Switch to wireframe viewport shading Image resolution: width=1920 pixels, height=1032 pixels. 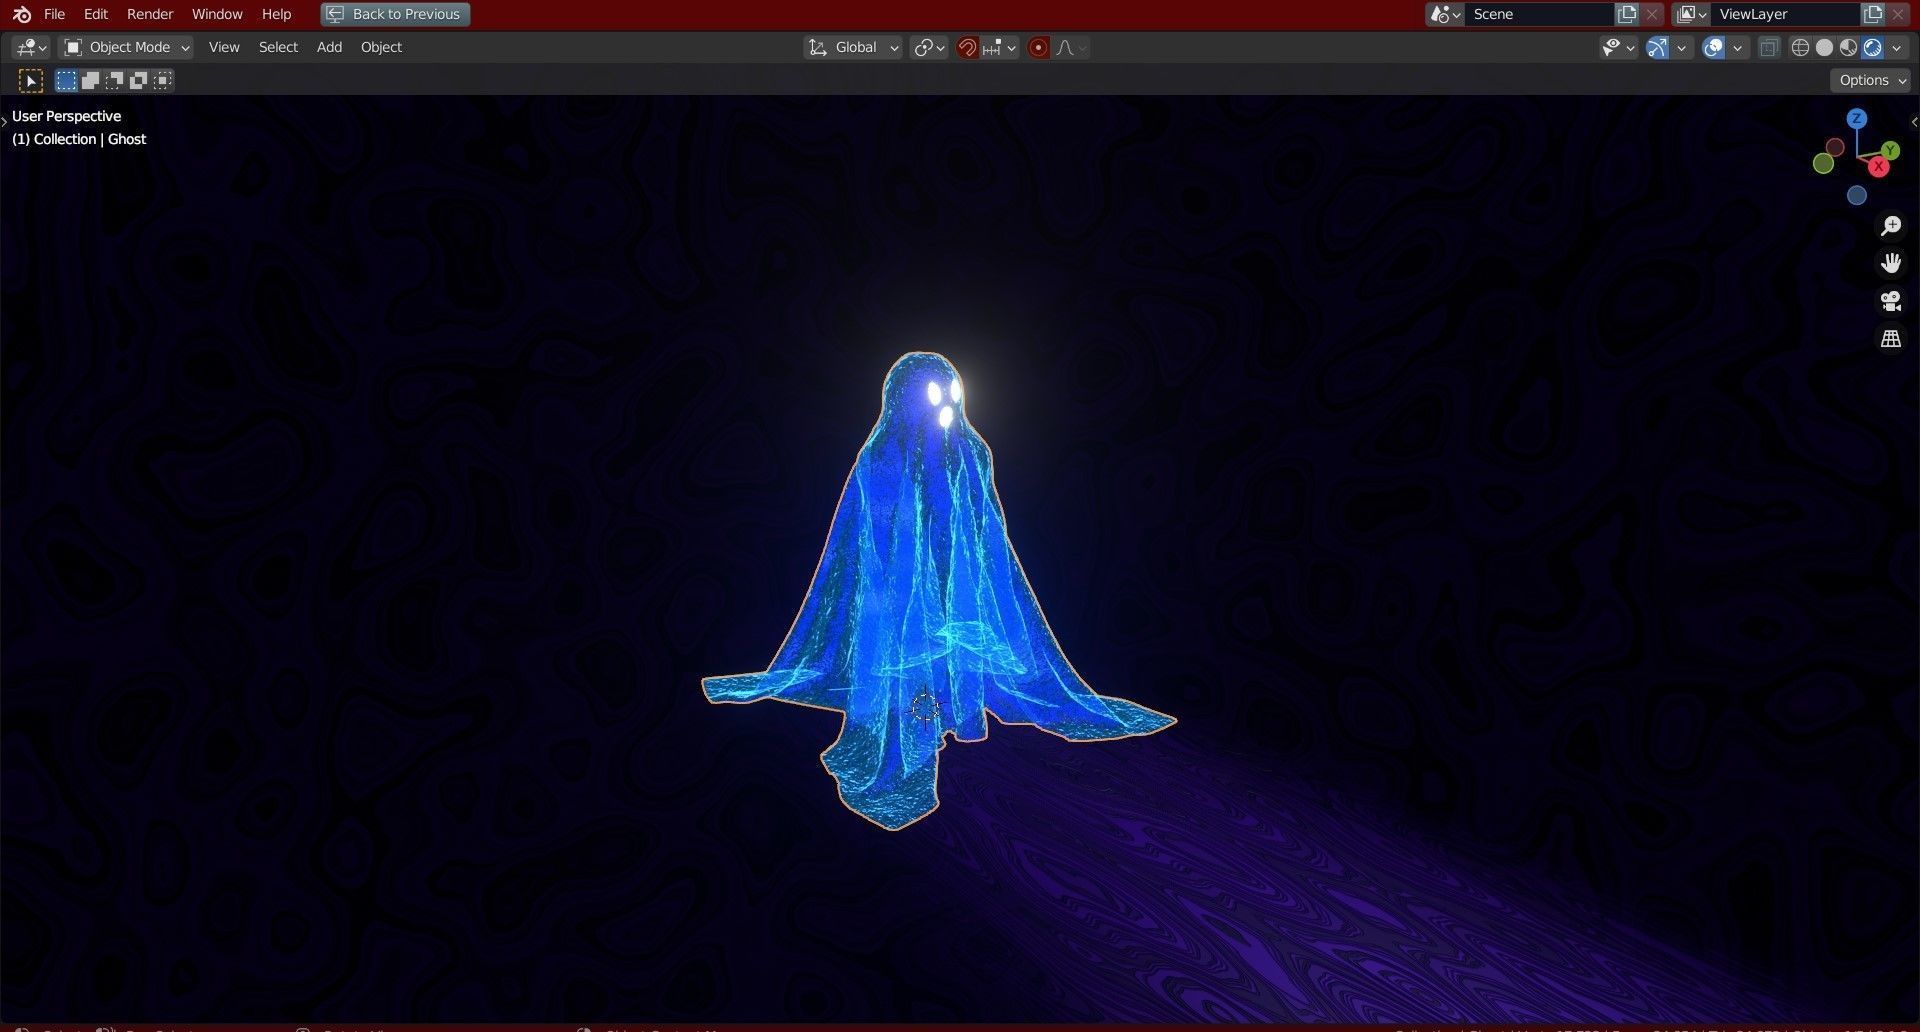click(1800, 47)
